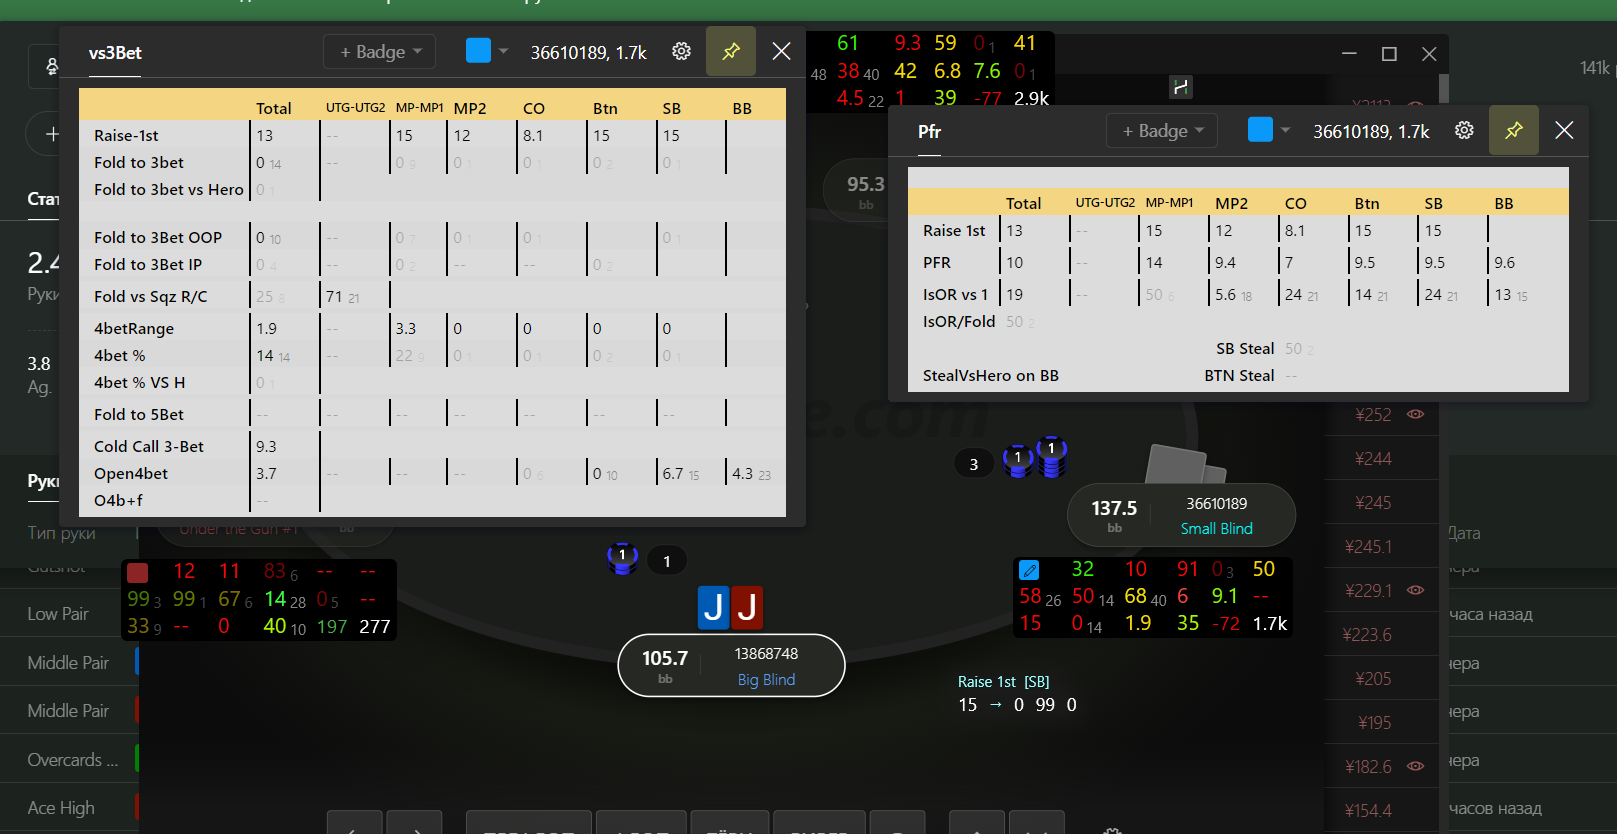Click the Дата column header
This screenshot has height=834, width=1617.
point(1466,533)
